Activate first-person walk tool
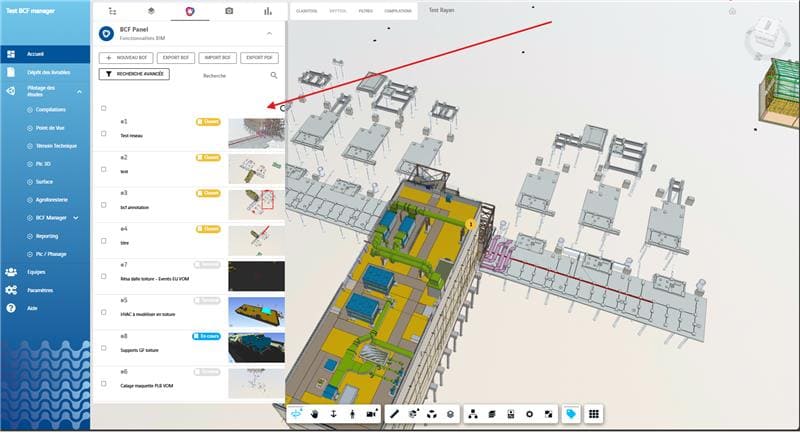The image size is (800, 433). click(351, 413)
